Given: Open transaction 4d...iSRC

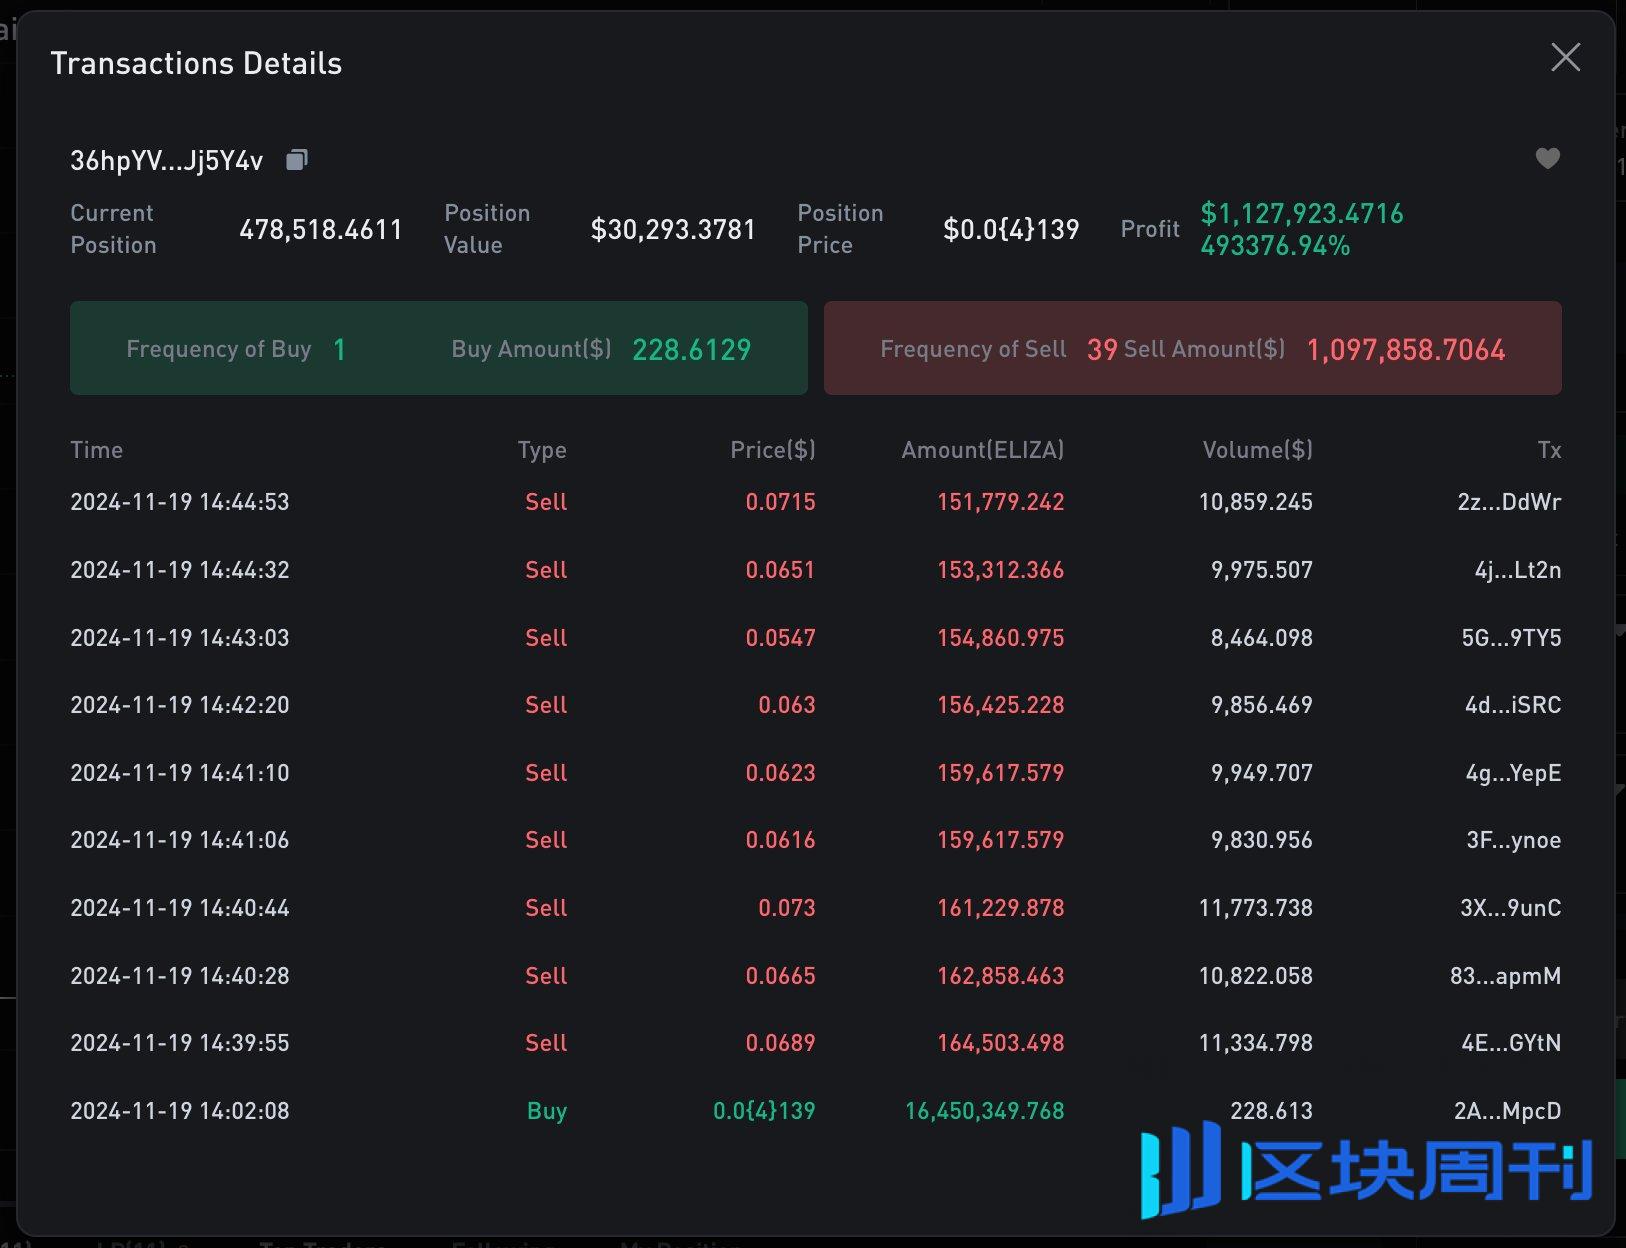Looking at the screenshot, I should 1513,705.
